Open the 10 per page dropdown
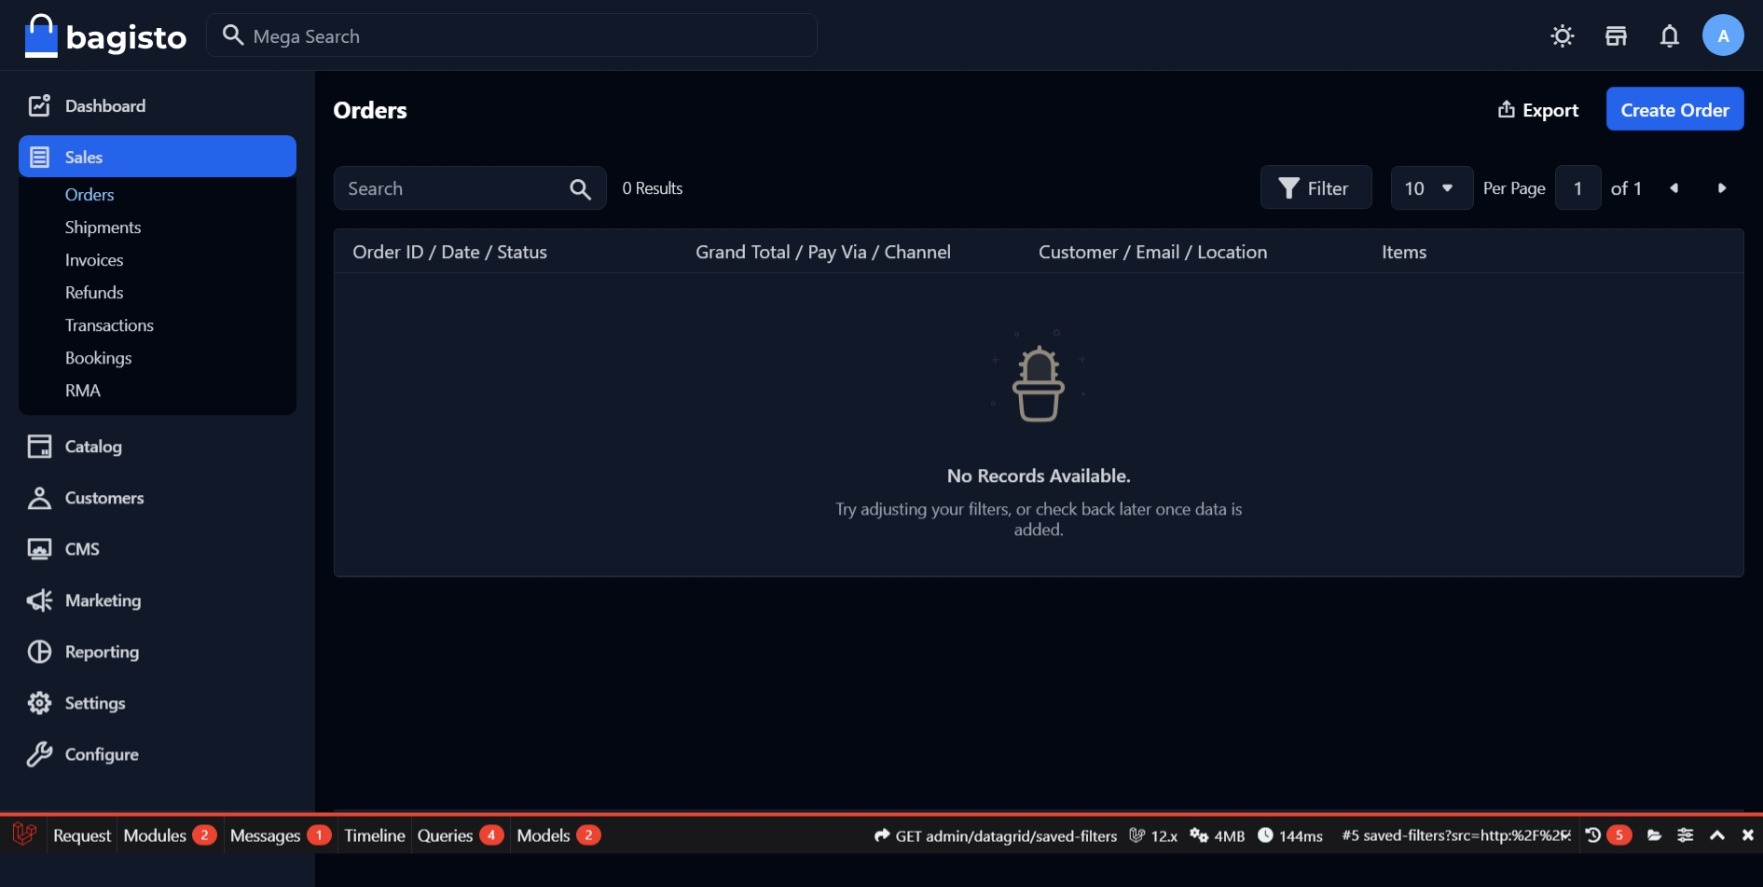The height and width of the screenshot is (887, 1763). tap(1430, 188)
